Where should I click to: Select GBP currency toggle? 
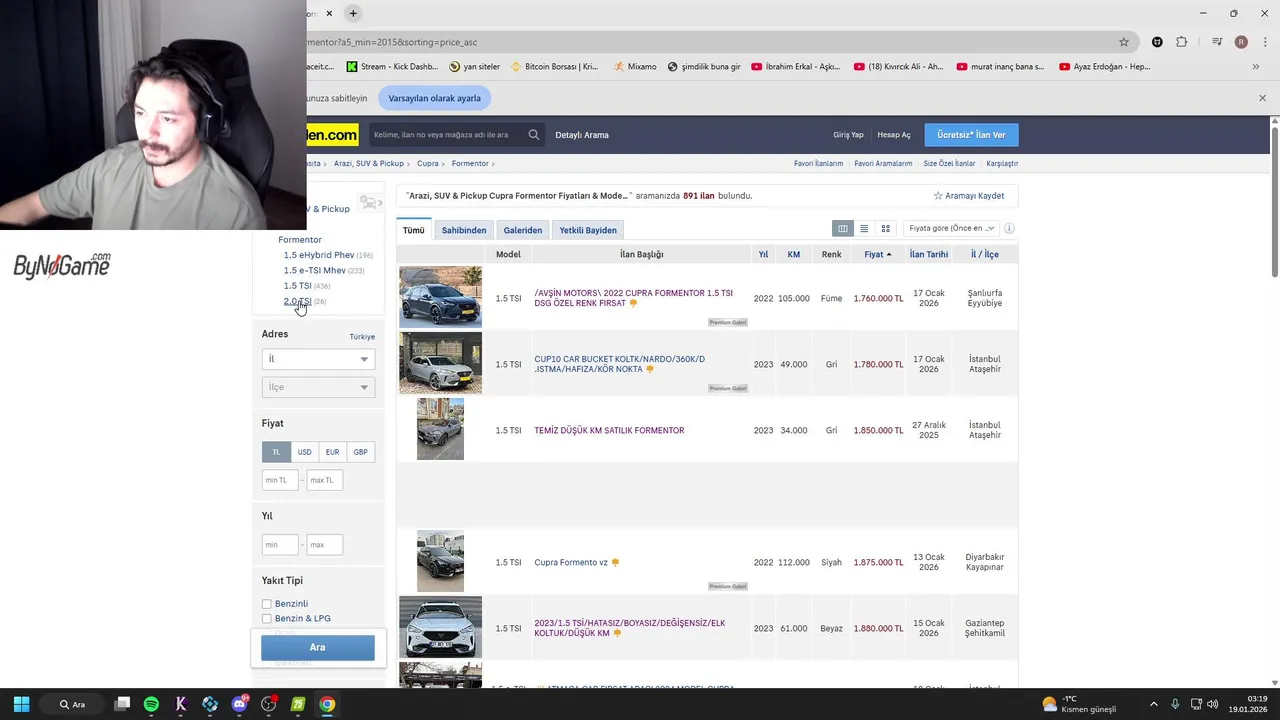pyautogui.click(x=361, y=452)
